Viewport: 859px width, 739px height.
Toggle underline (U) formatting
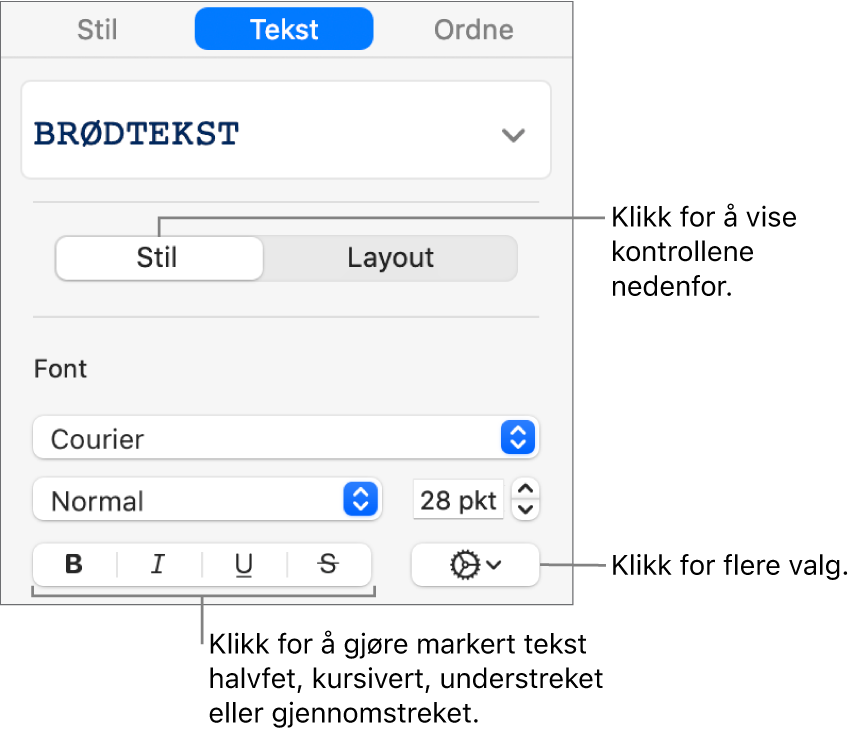pos(244,564)
